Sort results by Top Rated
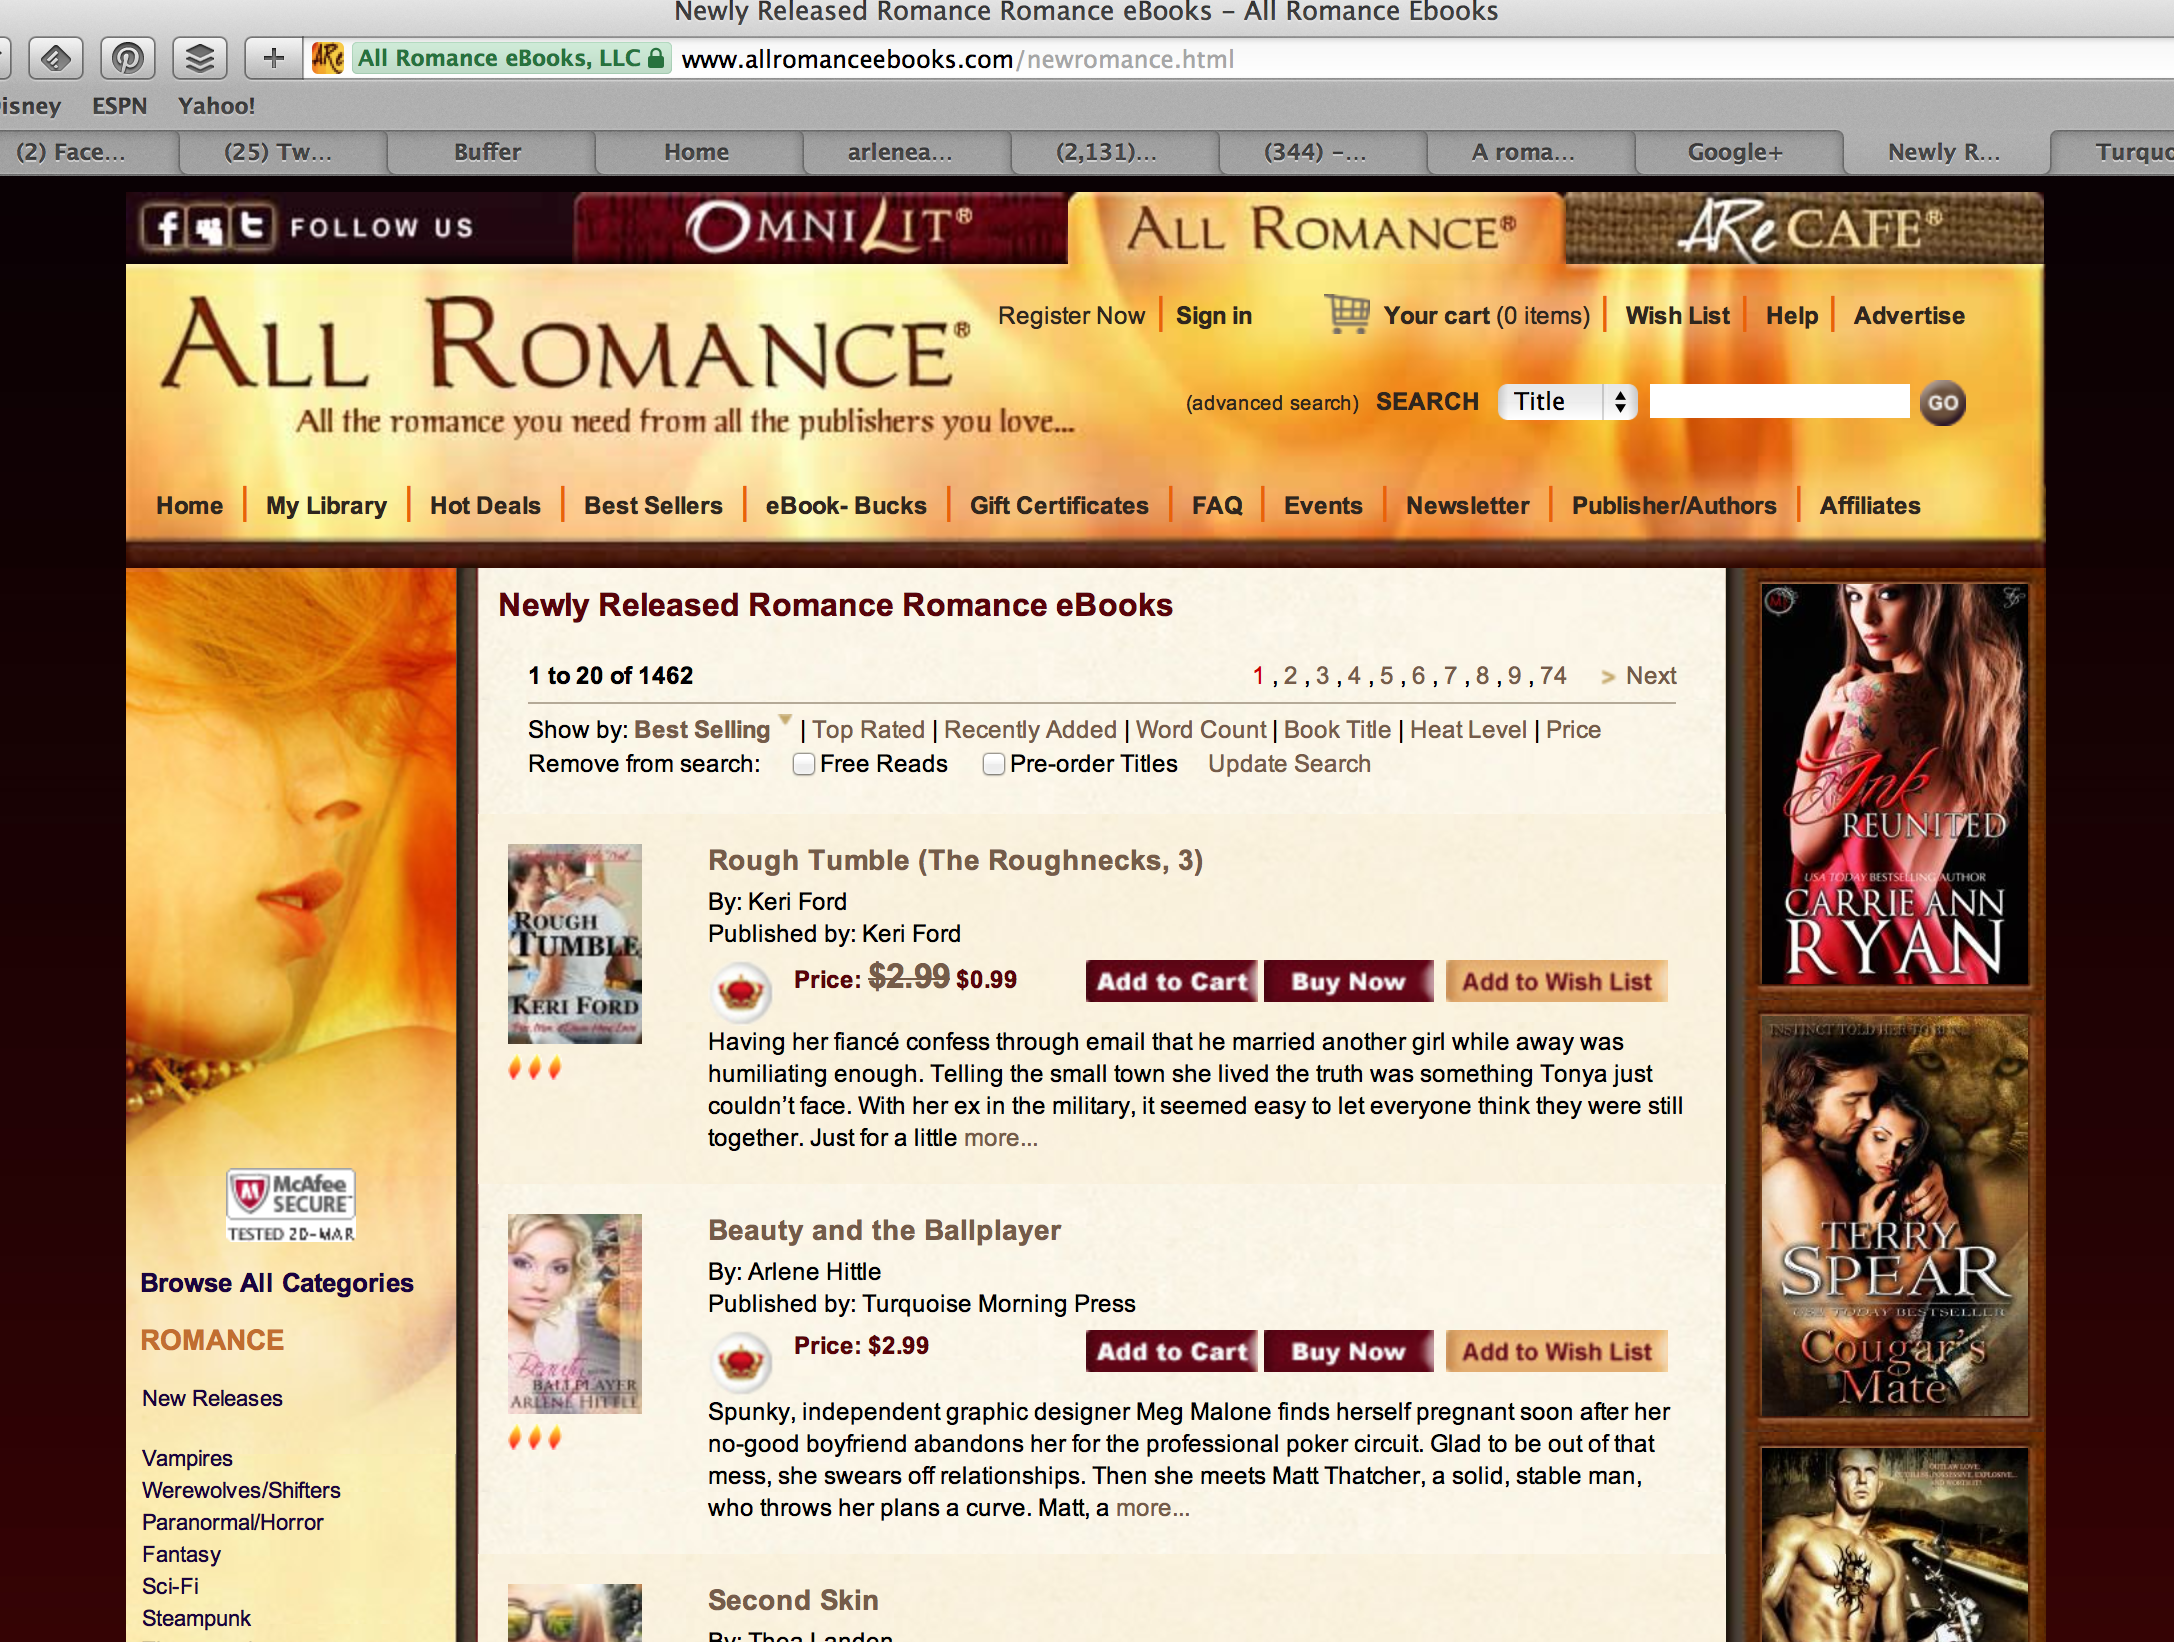 (868, 729)
